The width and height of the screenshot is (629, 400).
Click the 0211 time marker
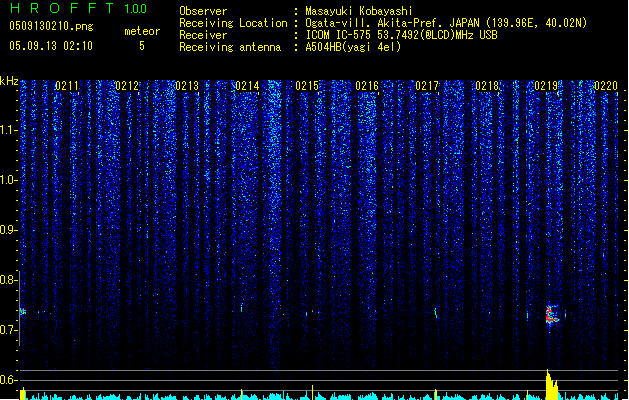67,86
